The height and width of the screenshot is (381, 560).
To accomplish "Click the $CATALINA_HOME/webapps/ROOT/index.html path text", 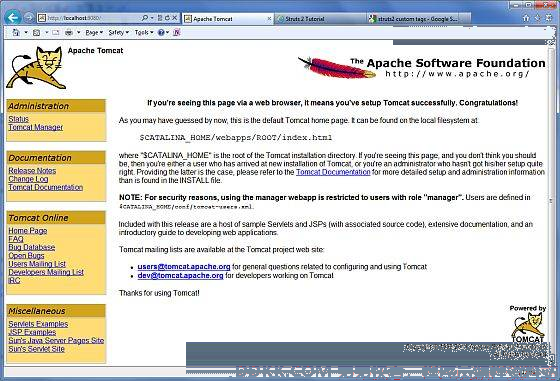I will 236,137.
